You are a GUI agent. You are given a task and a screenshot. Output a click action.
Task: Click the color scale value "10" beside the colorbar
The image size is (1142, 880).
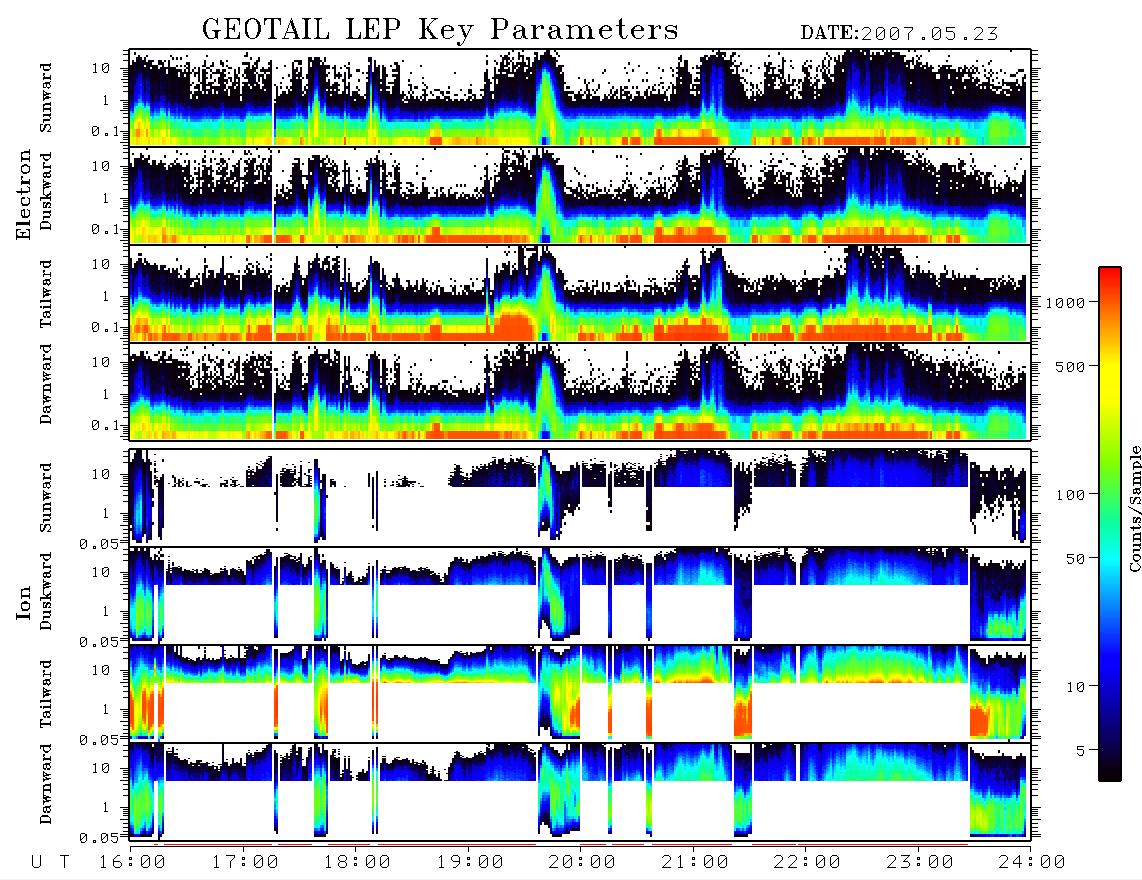1075,687
